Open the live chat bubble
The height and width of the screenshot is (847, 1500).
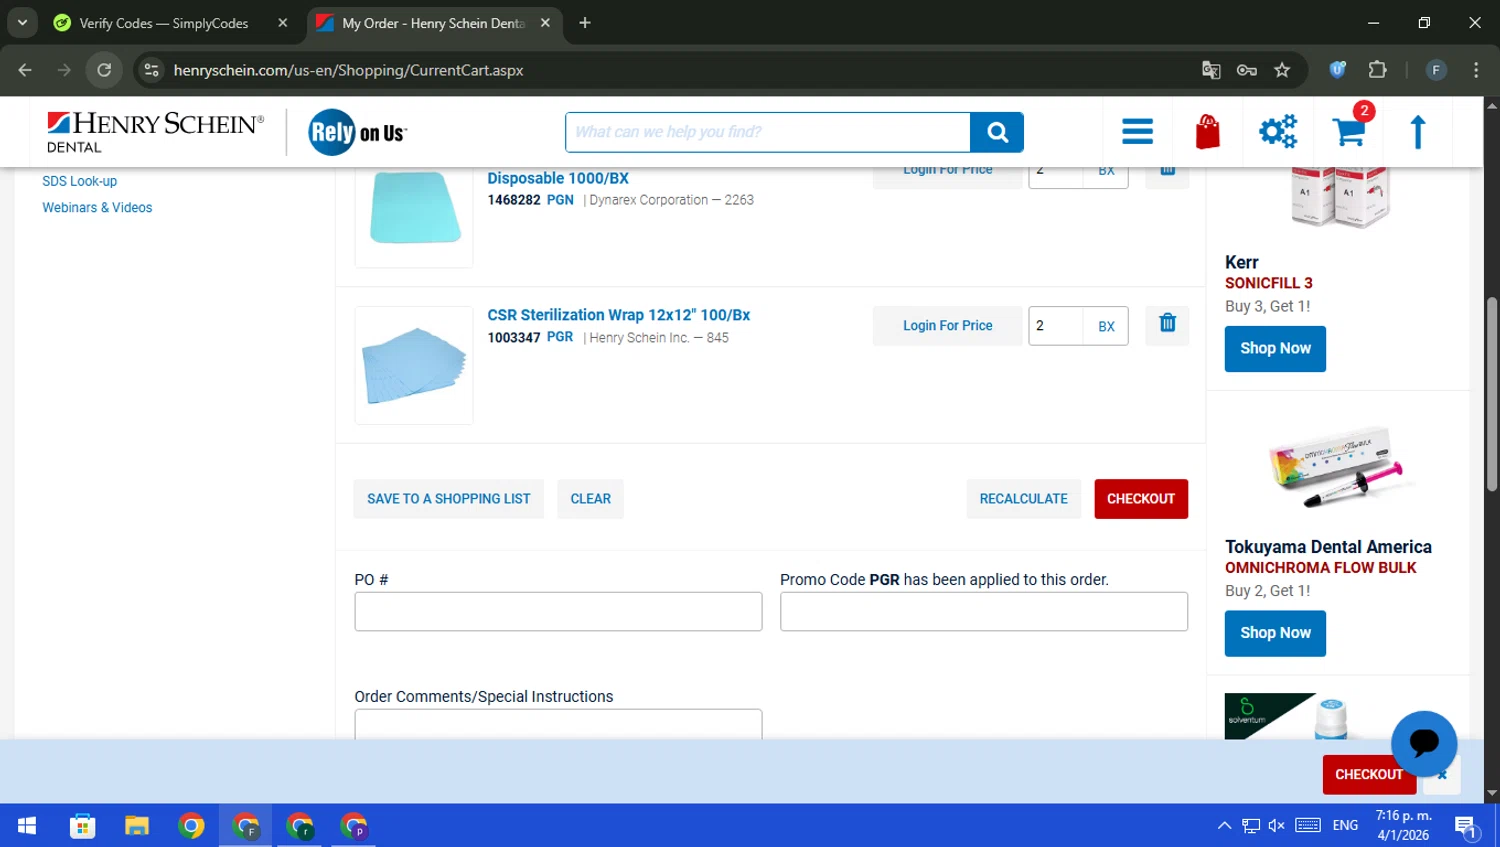[1424, 743]
